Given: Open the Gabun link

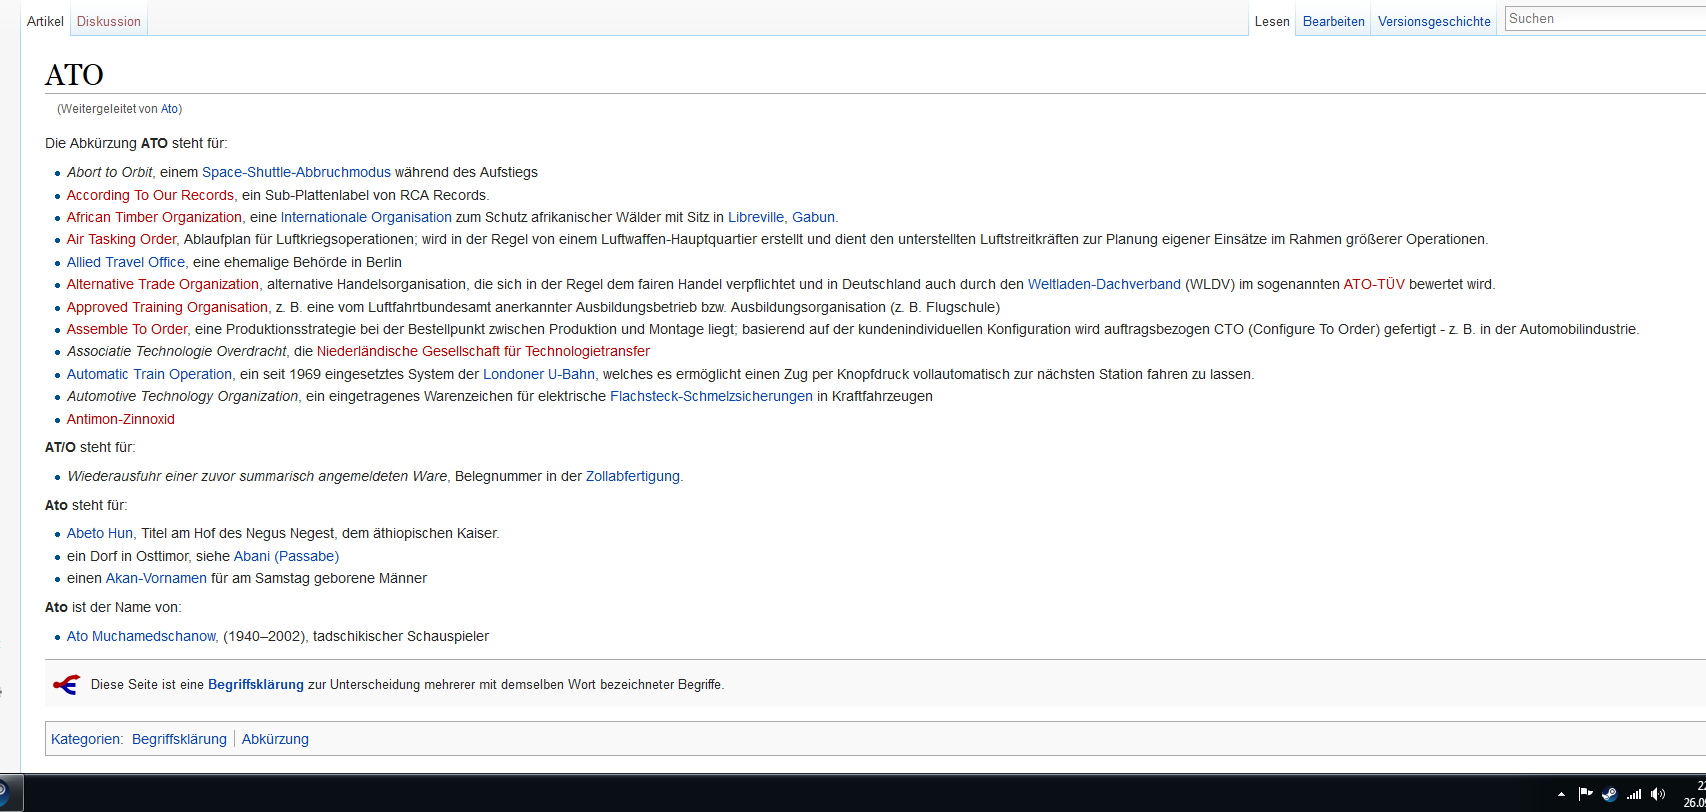Looking at the screenshot, I should 813,217.
